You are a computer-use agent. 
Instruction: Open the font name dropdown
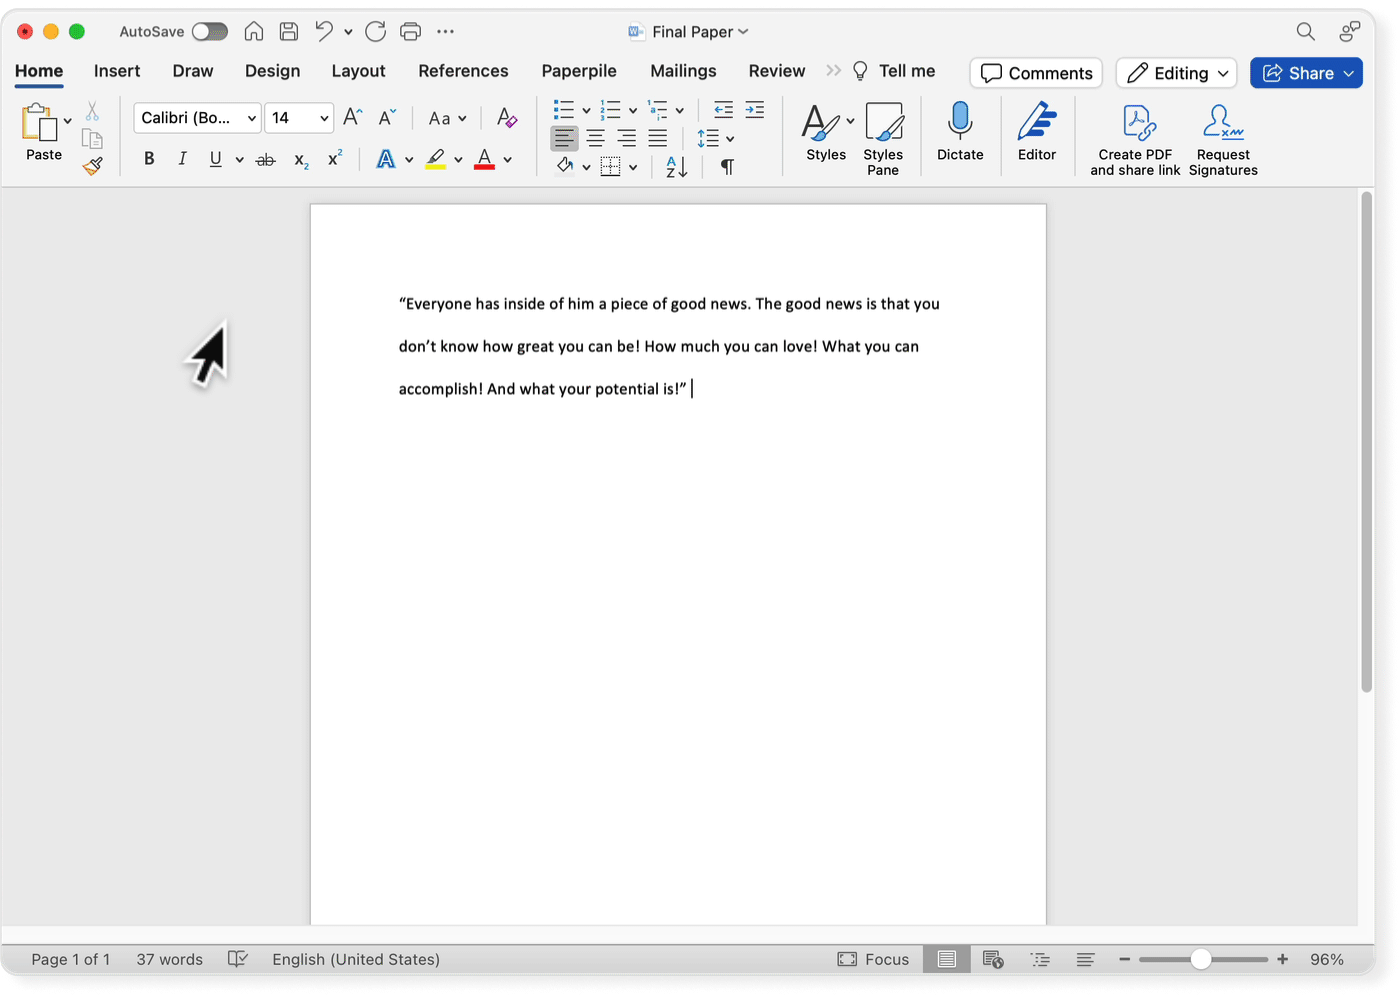(251, 118)
